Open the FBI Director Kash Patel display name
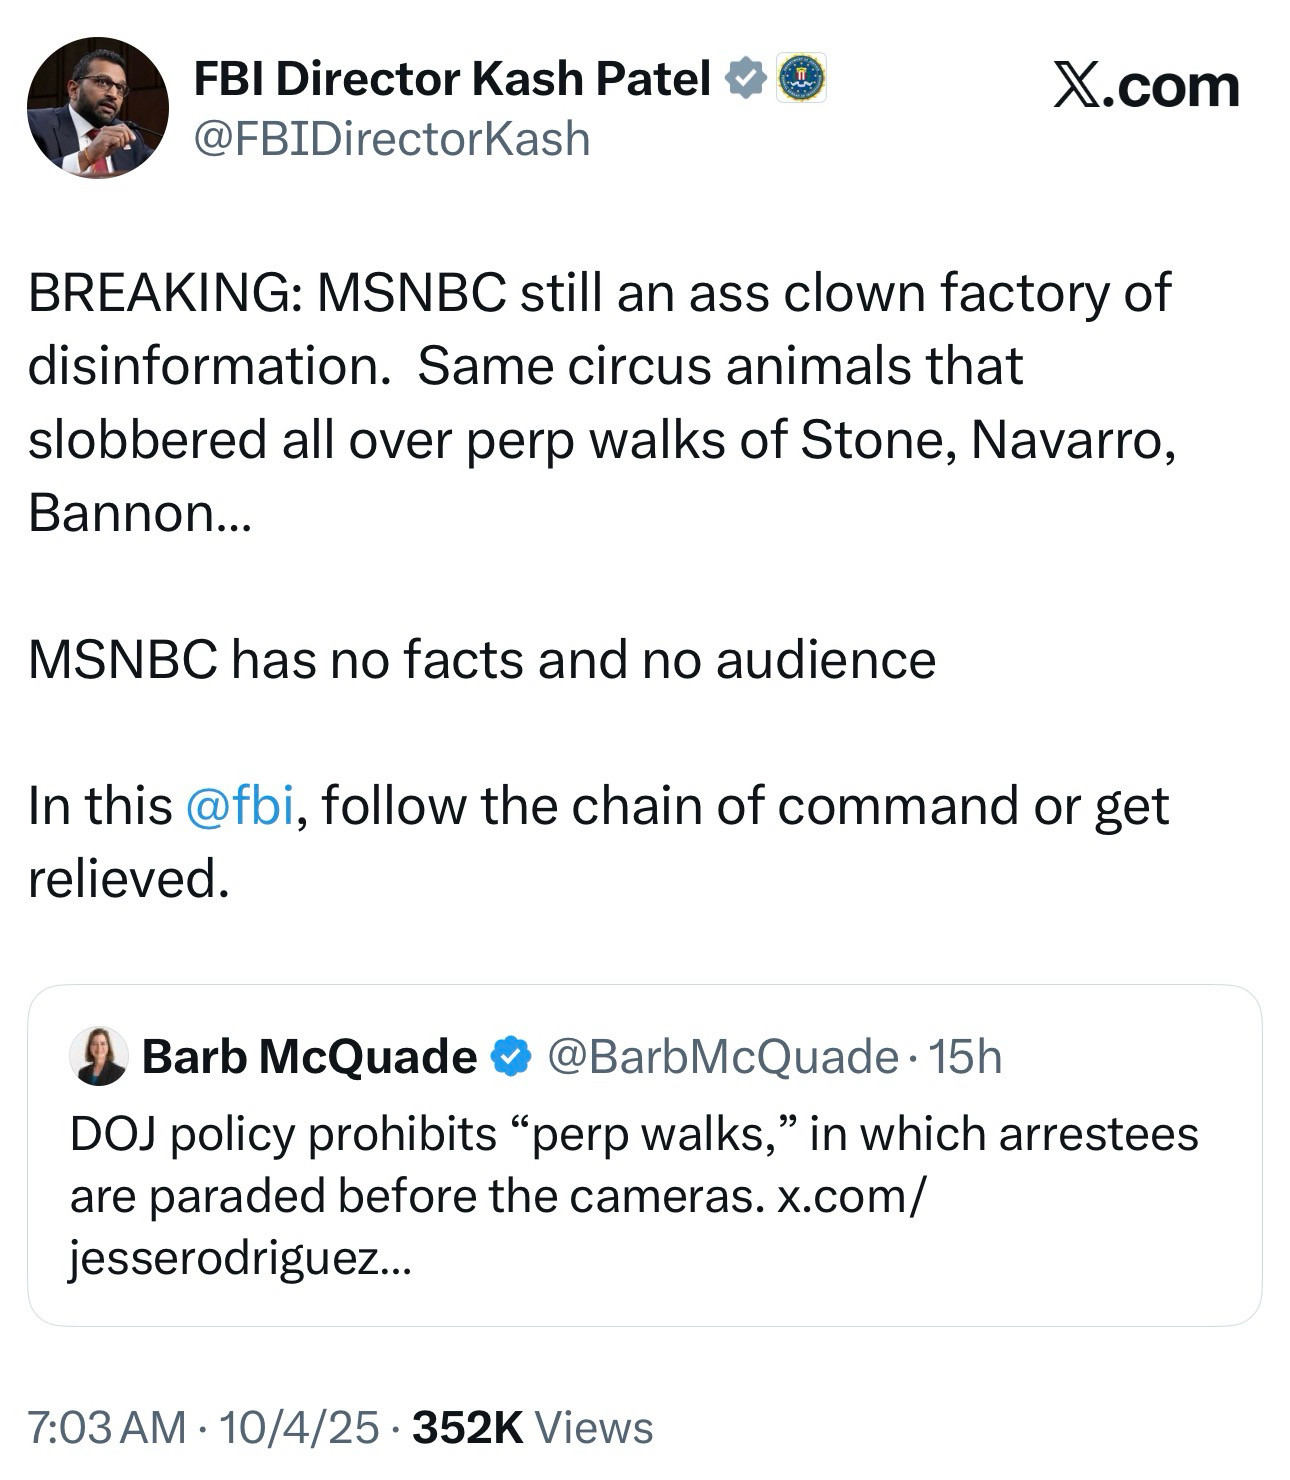The image size is (1290, 1480). [x=451, y=79]
